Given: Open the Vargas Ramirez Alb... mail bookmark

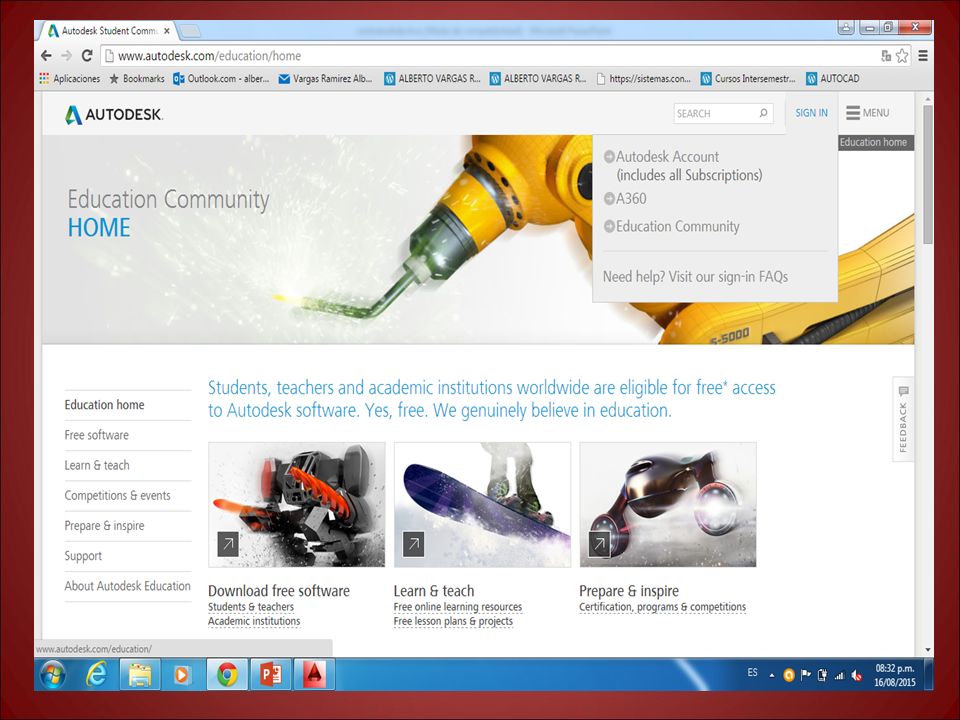Looking at the screenshot, I should (x=325, y=78).
